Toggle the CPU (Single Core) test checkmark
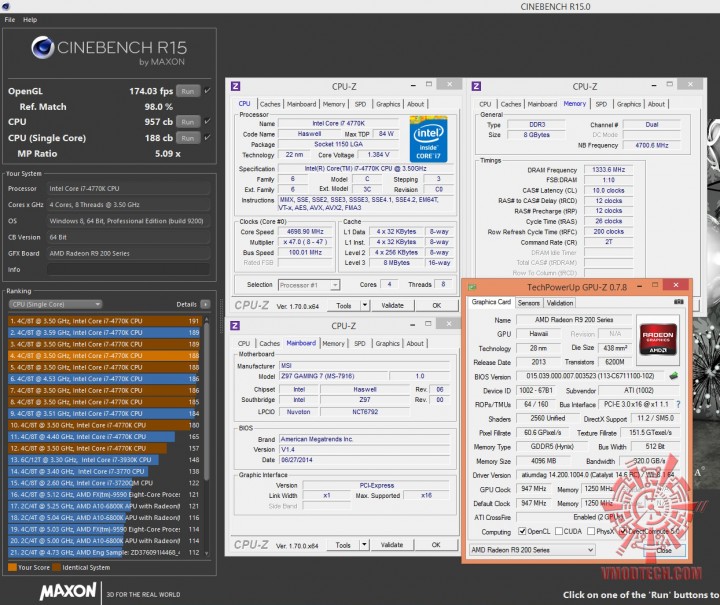Screen dimensions: 720x605 (x=208, y=137)
